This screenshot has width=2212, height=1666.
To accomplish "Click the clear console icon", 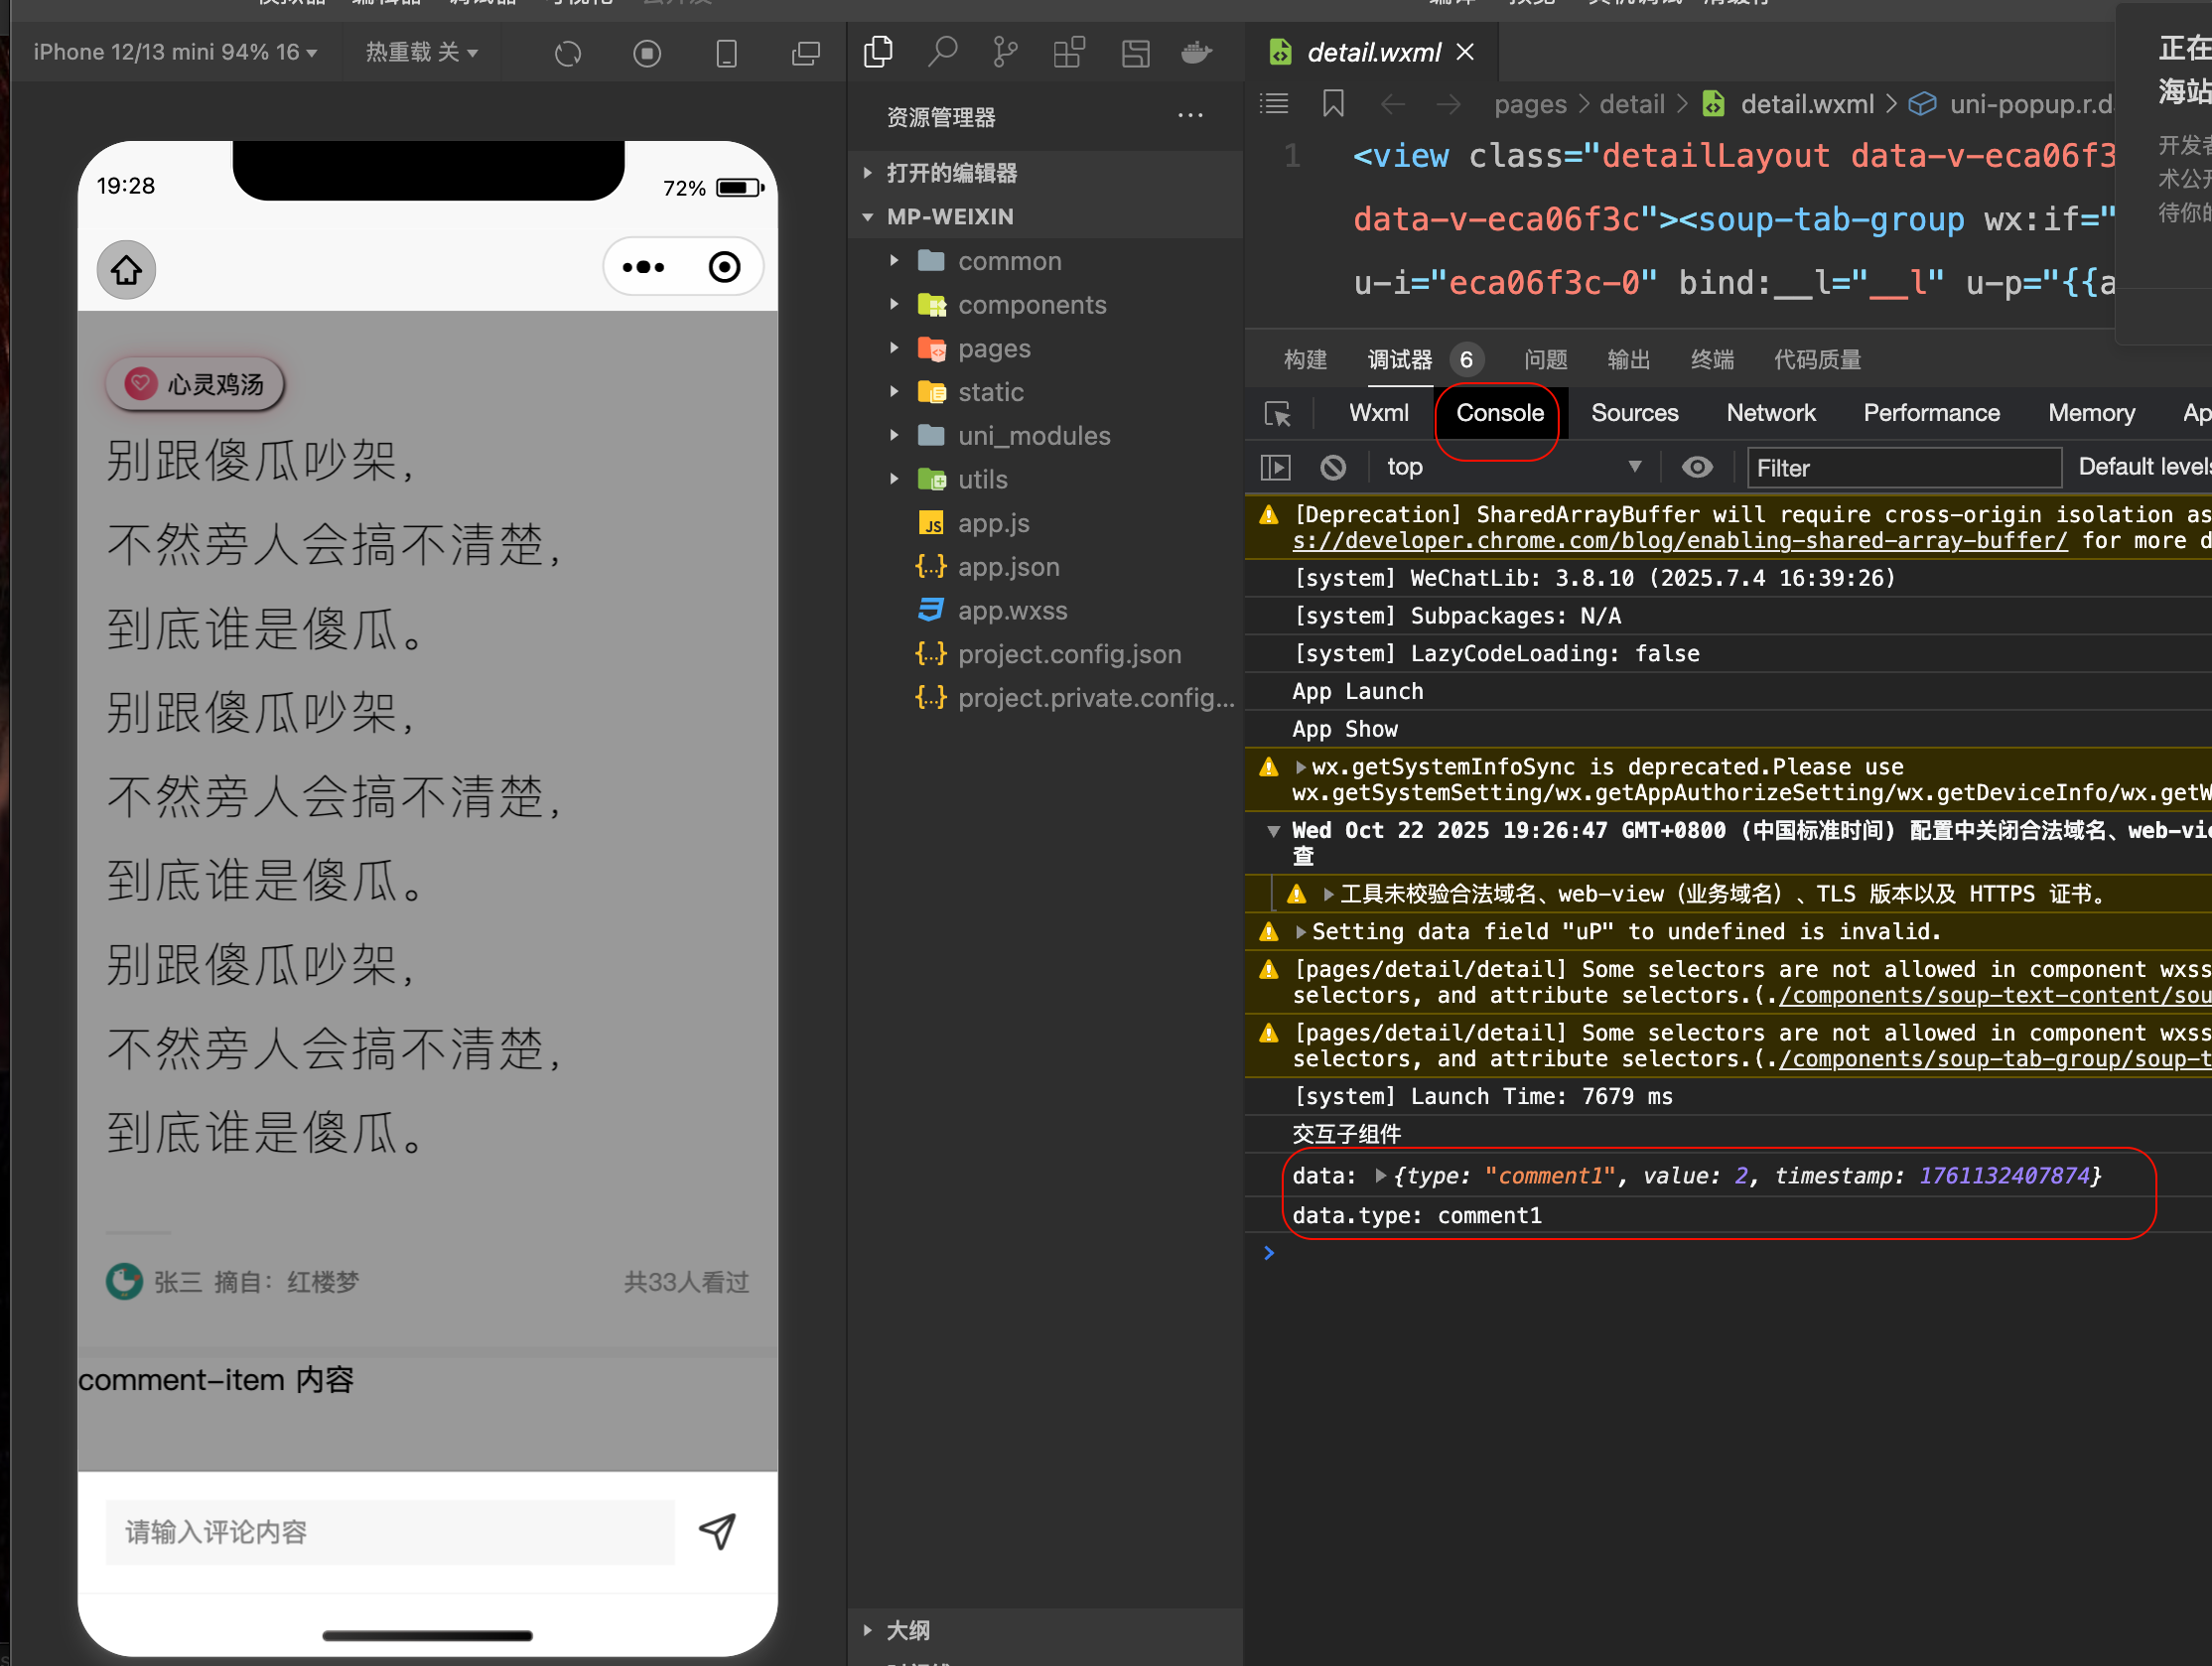I will click(x=1333, y=467).
